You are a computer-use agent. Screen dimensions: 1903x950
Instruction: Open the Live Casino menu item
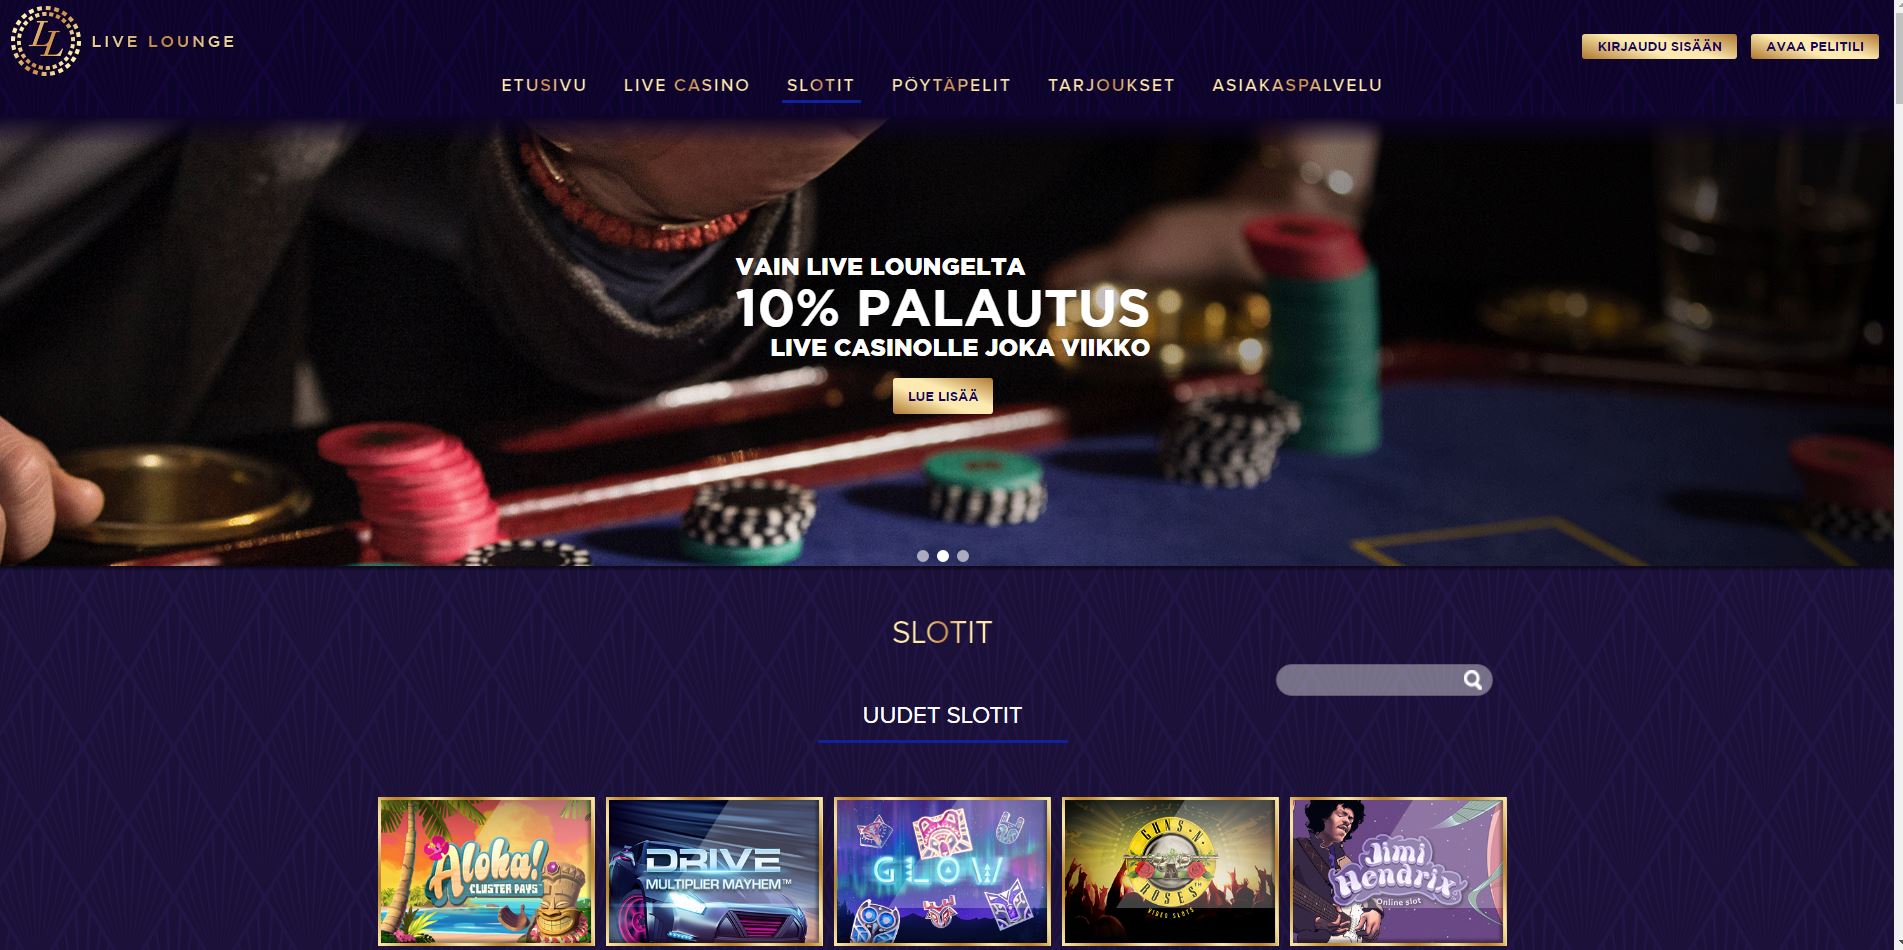tap(687, 85)
